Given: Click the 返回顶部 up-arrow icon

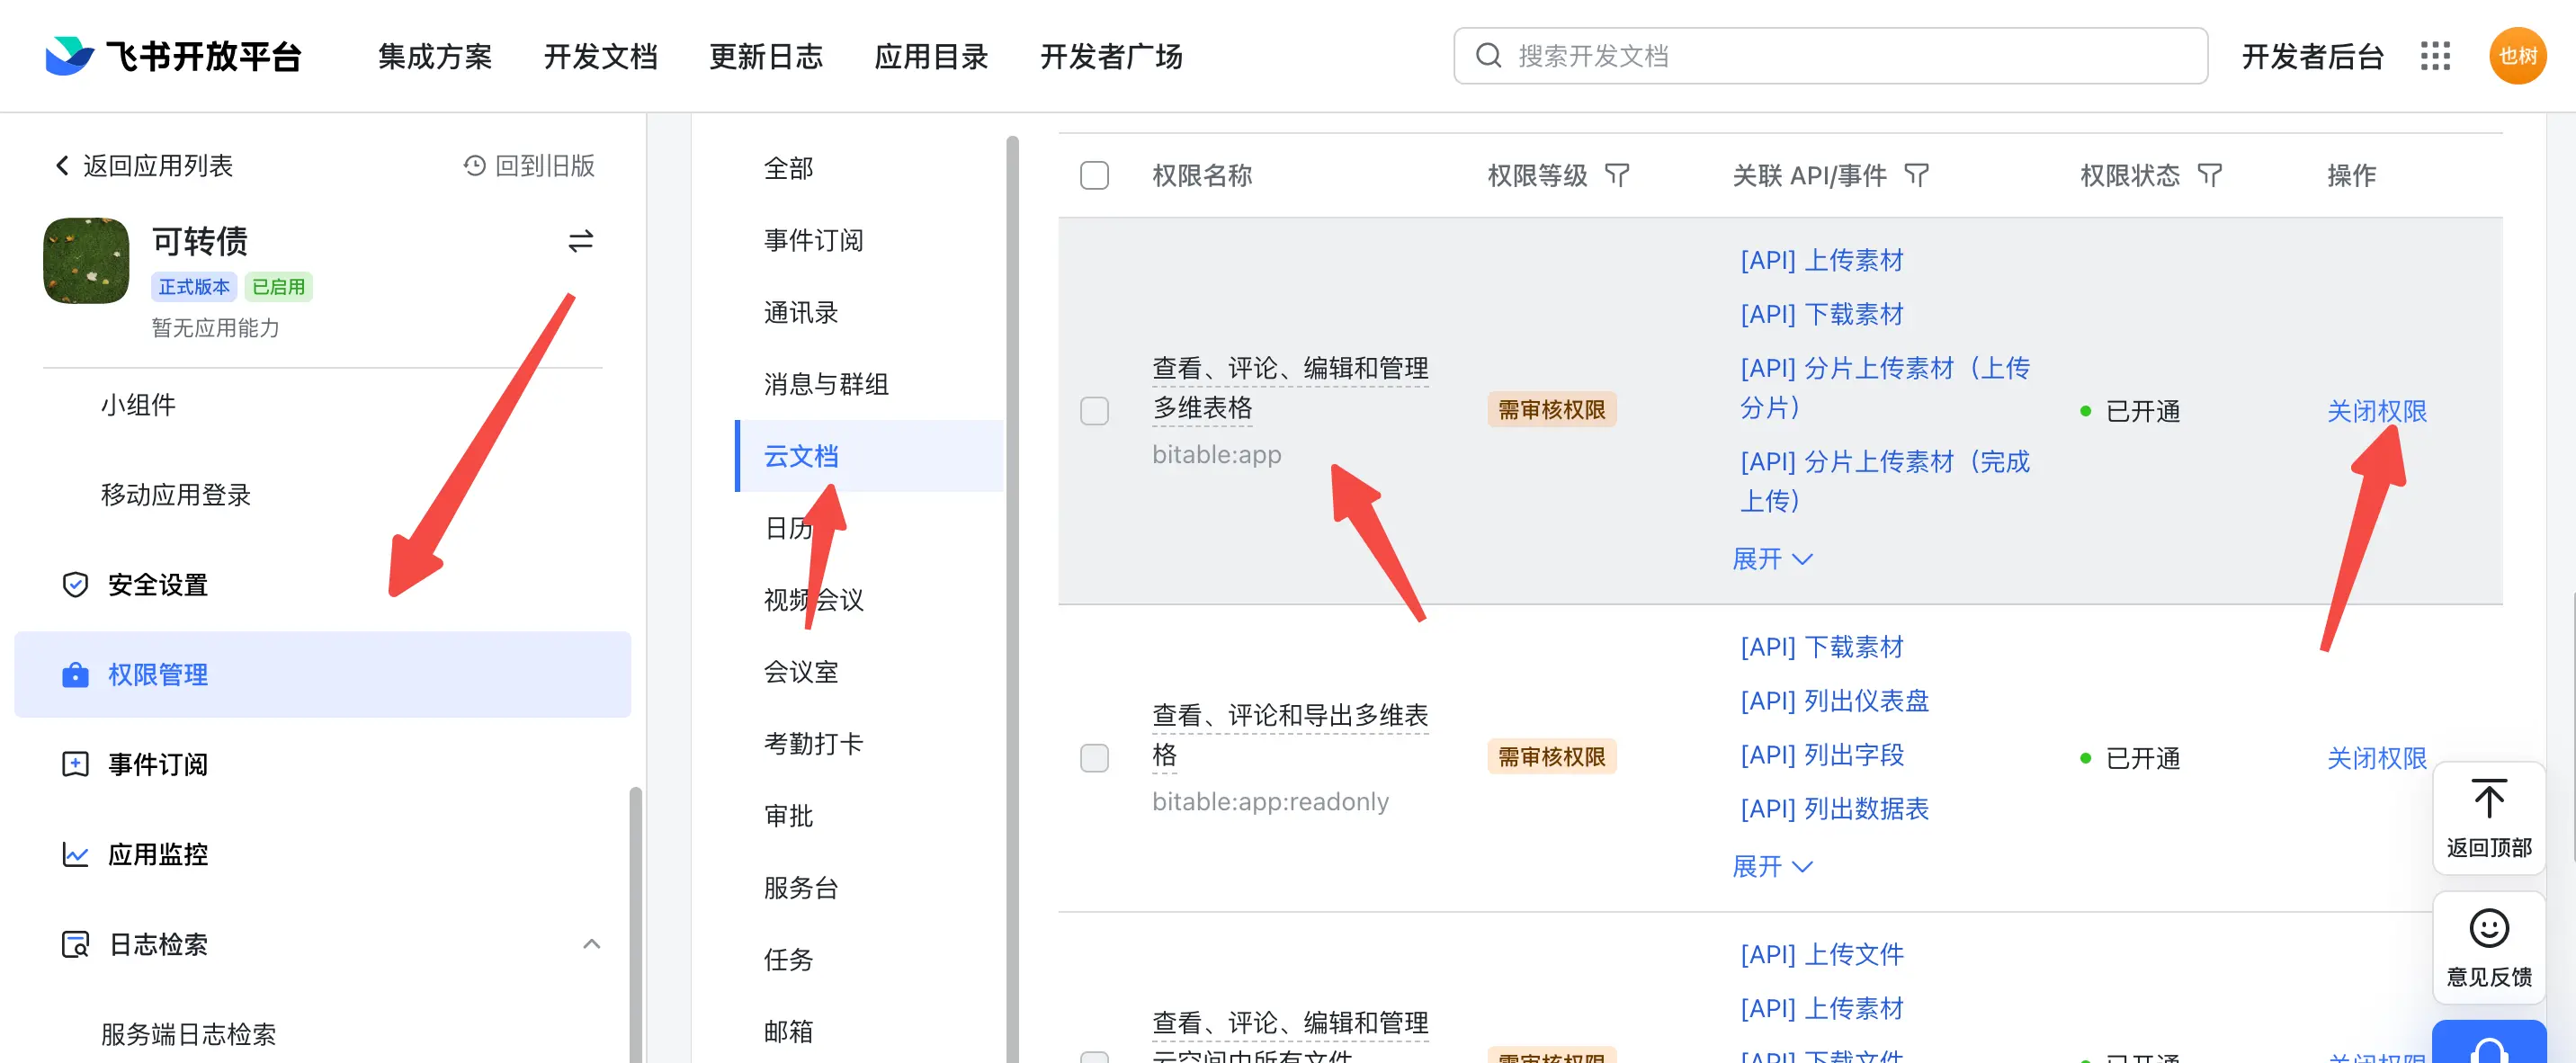Looking at the screenshot, I should tap(2488, 800).
